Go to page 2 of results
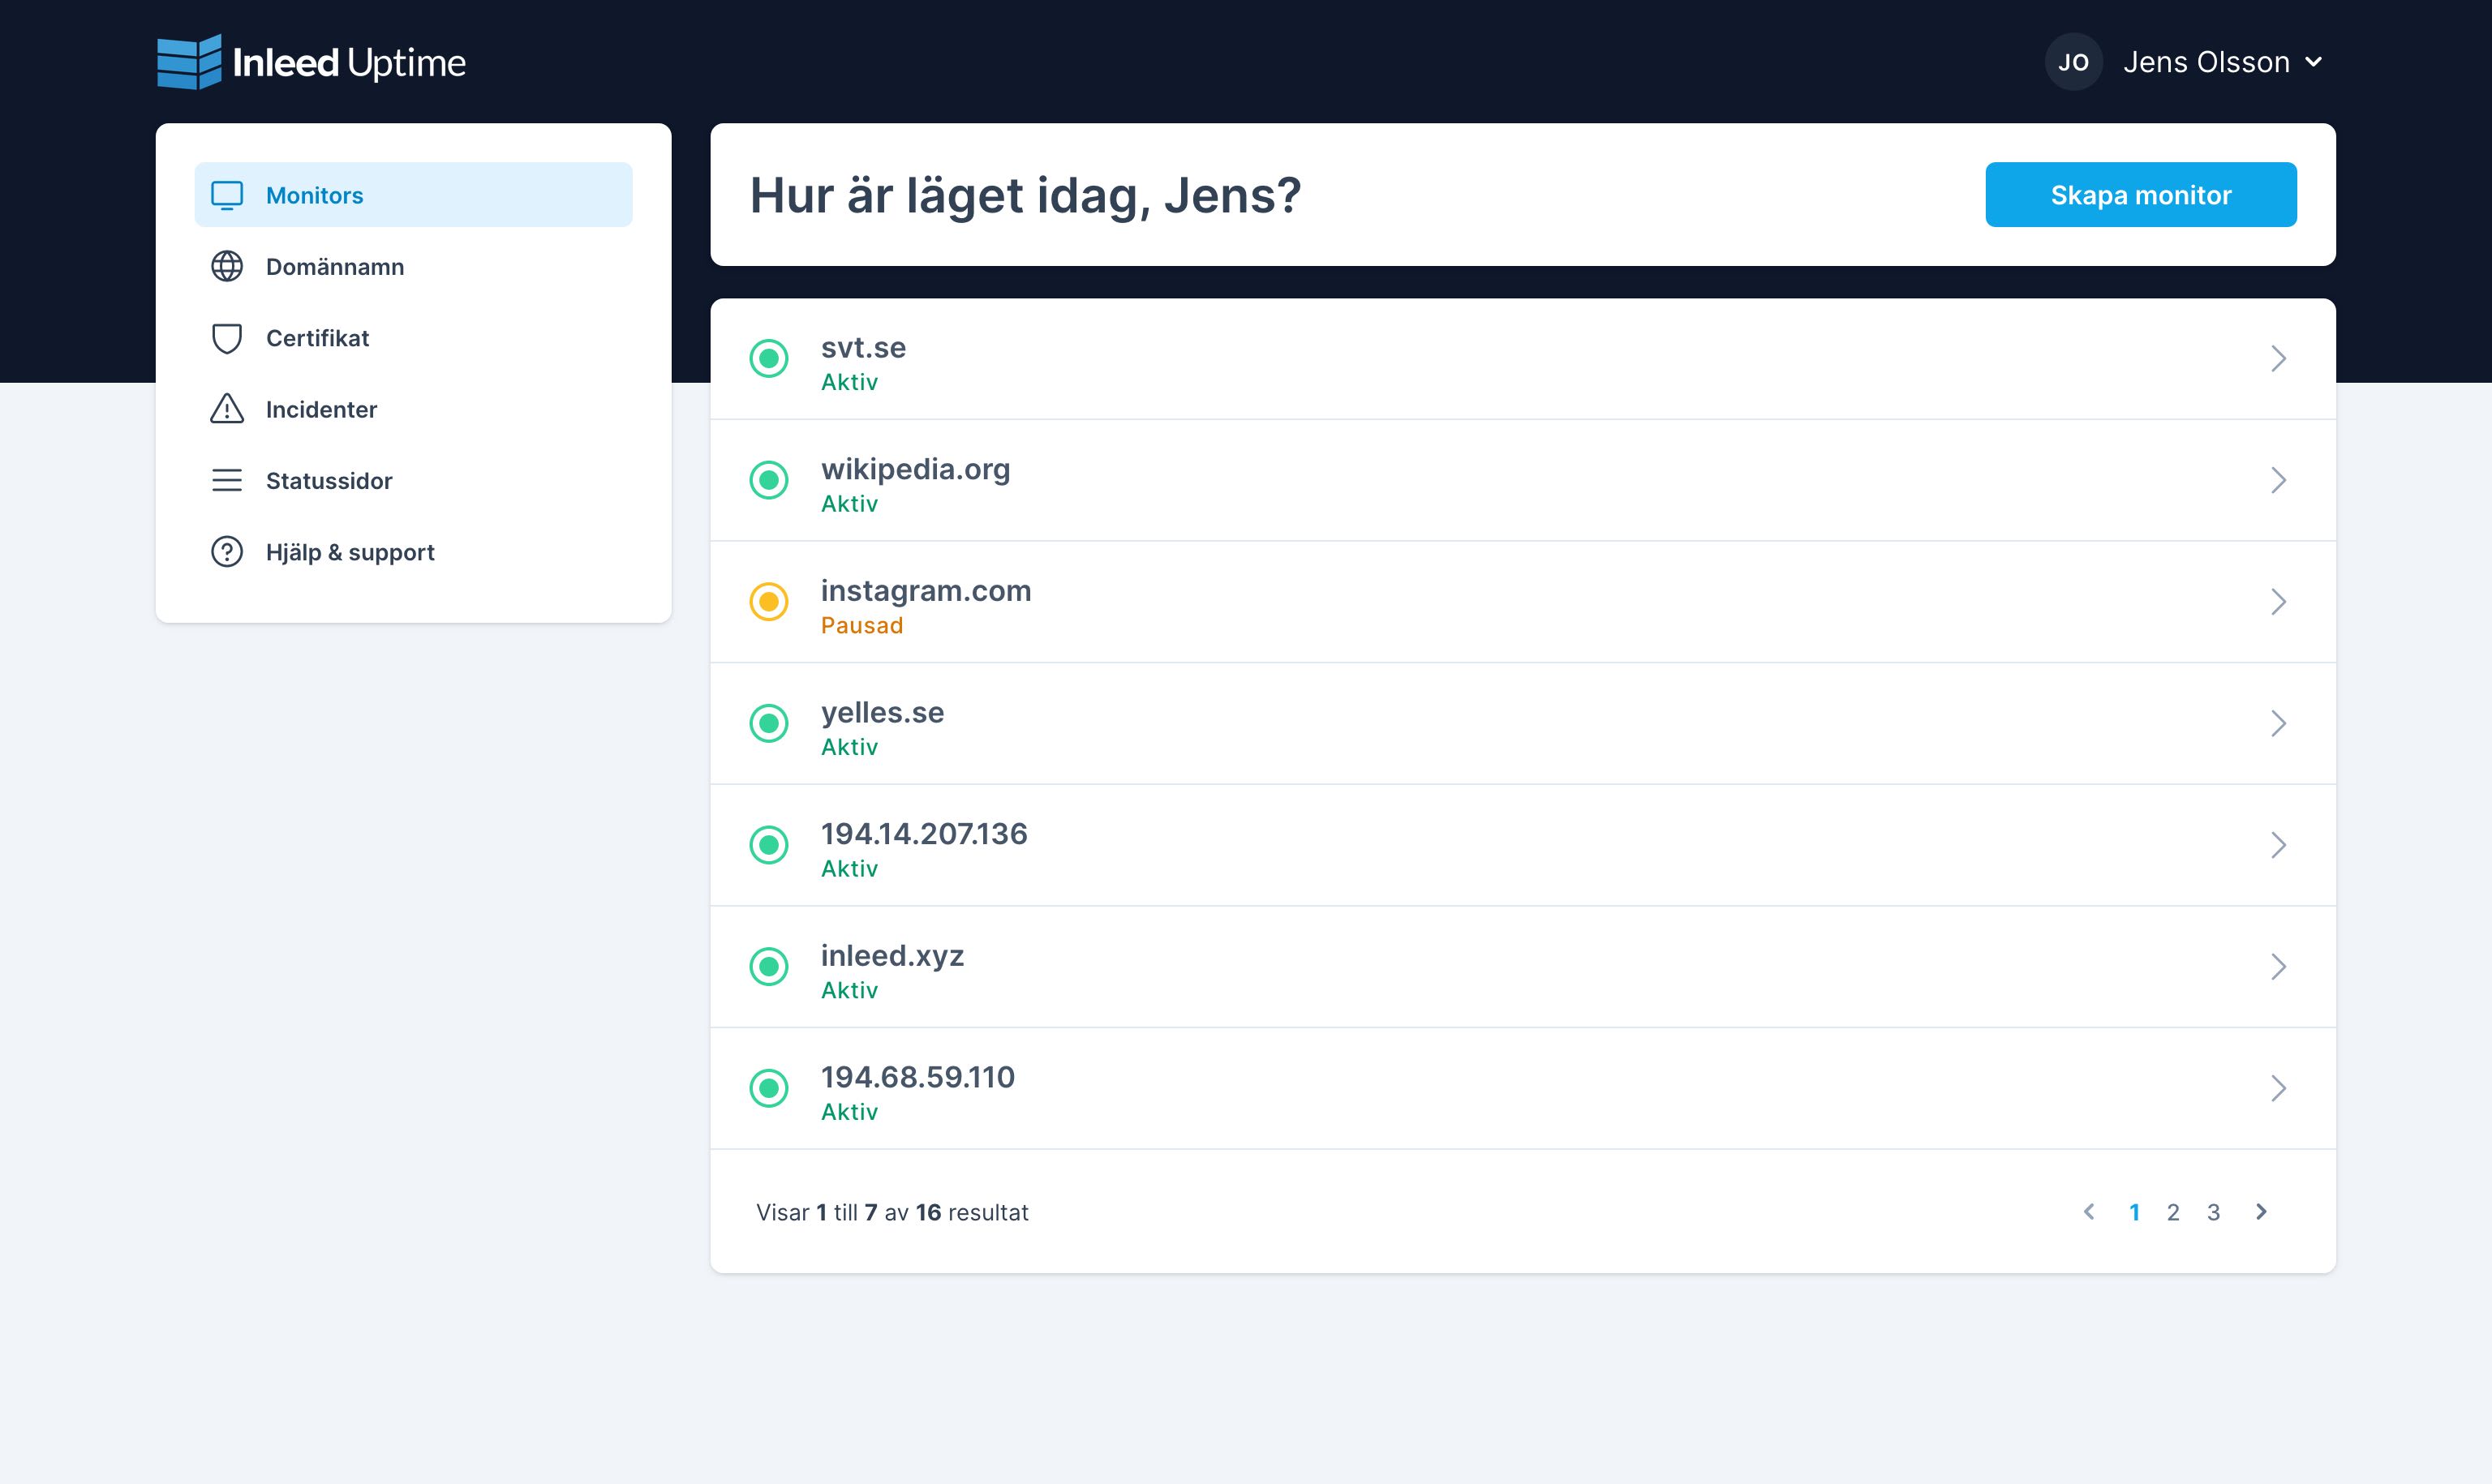This screenshot has width=2492, height=1484. pyautogui.click(x=2173, y=1212)
